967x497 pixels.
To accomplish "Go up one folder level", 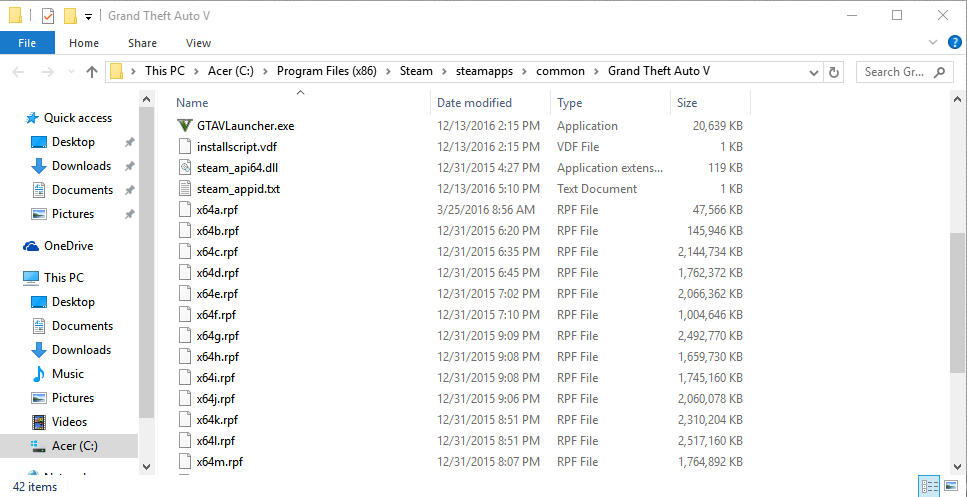I will [x=92, y=72].
